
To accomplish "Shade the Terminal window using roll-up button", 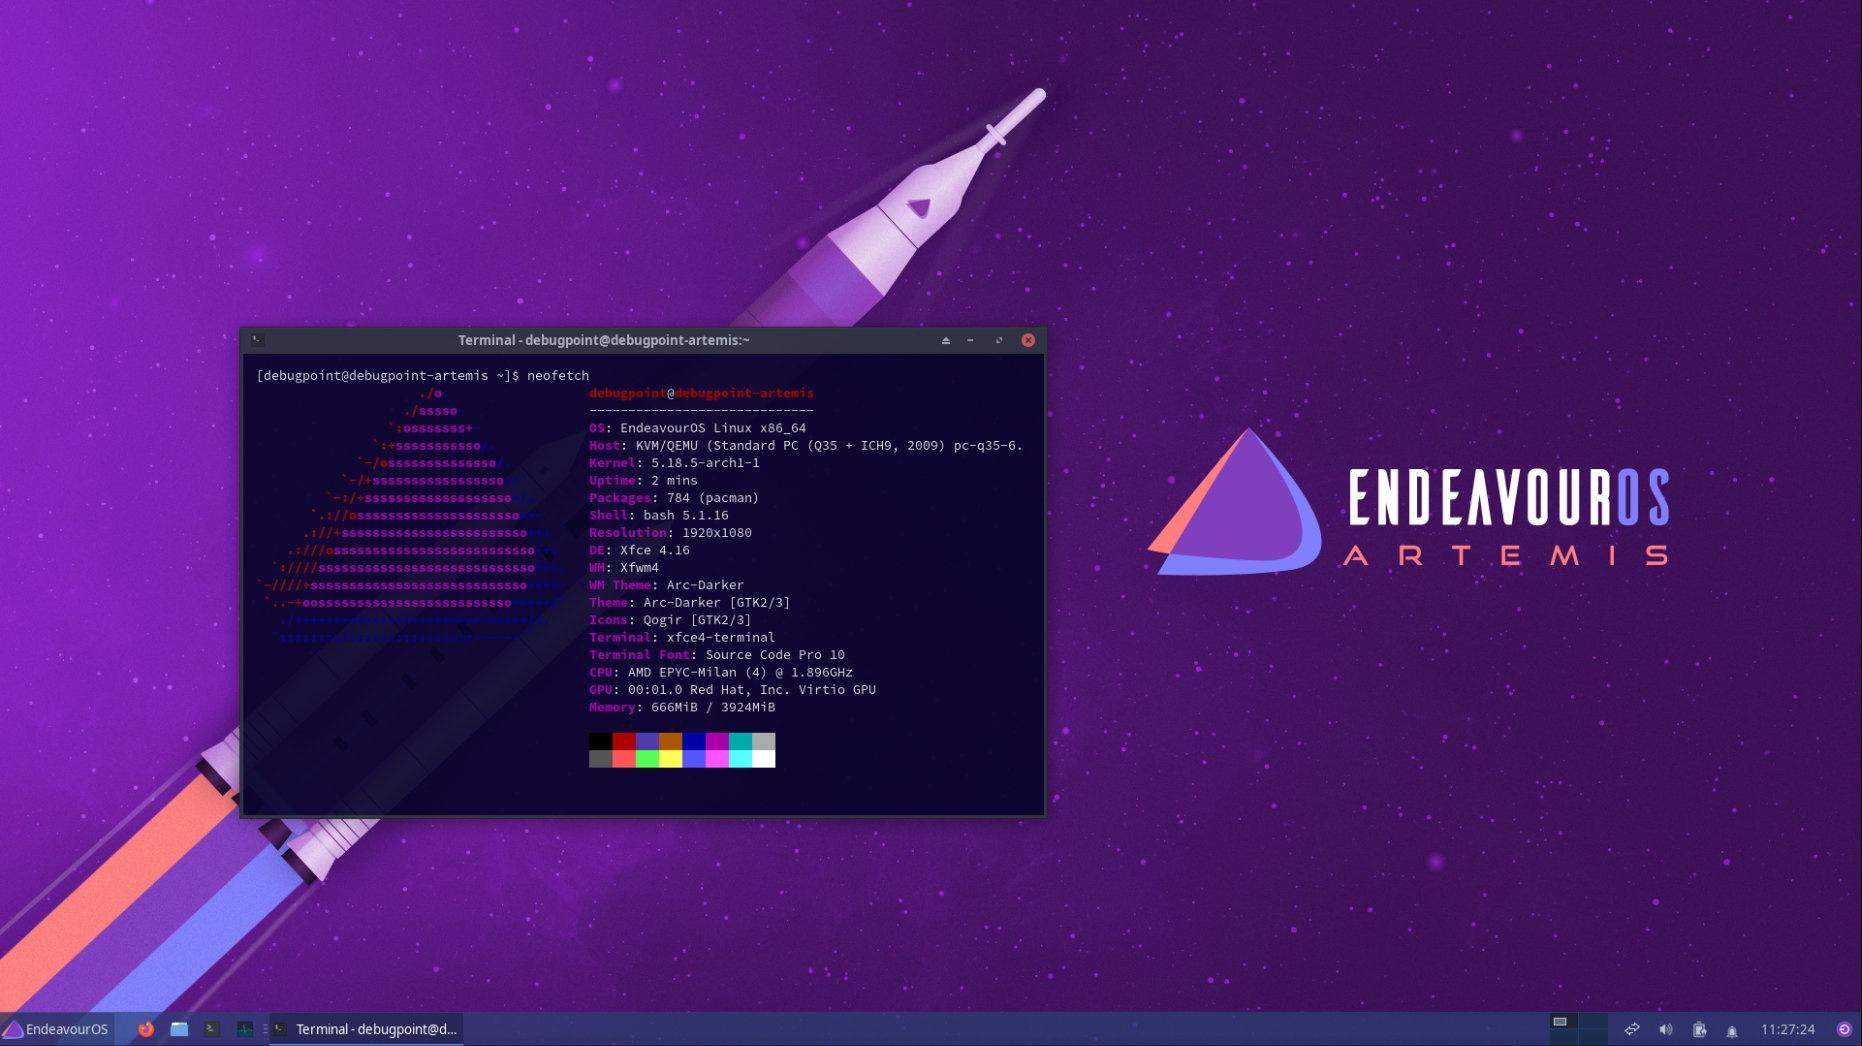I will pyautogui.click(x=945, y=340).
